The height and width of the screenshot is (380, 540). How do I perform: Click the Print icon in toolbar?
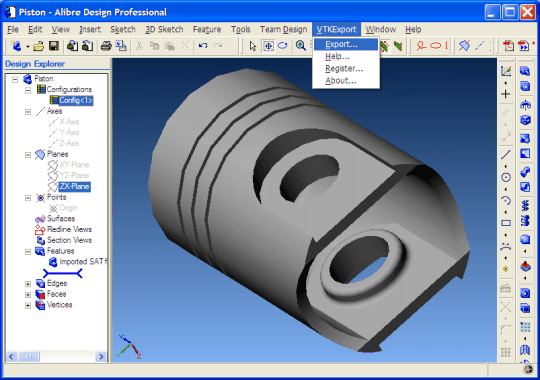pyautogui.click(x=106, y=46)
